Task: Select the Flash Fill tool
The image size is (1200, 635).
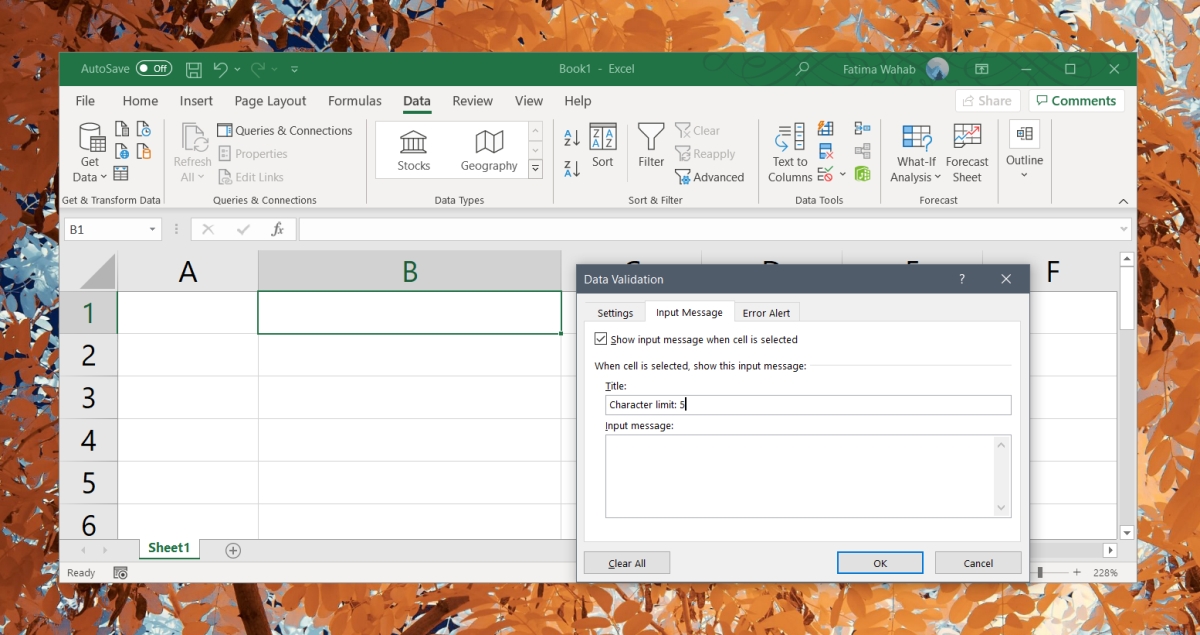Action: coord(825,128)
